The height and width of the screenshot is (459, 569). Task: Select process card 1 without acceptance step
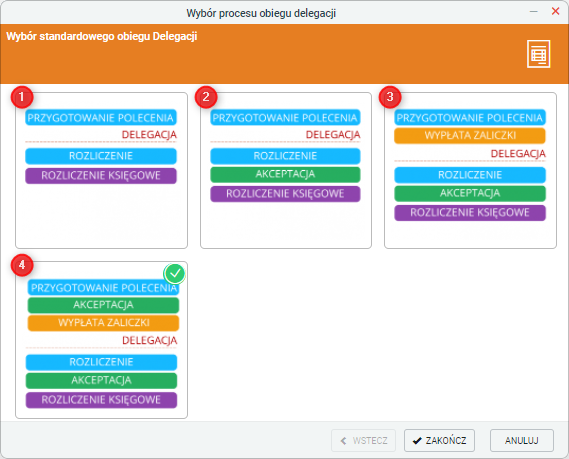[x=101, y=171]
